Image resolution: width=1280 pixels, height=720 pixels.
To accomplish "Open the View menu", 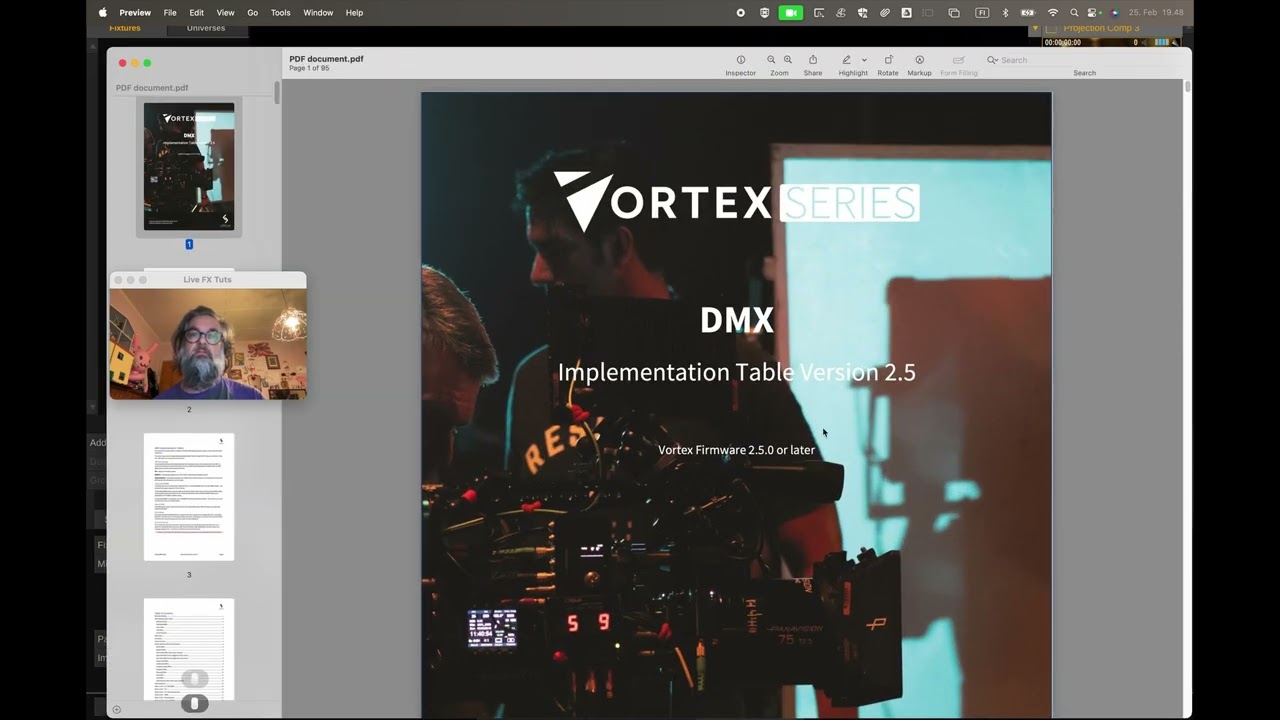I will 225,13.
